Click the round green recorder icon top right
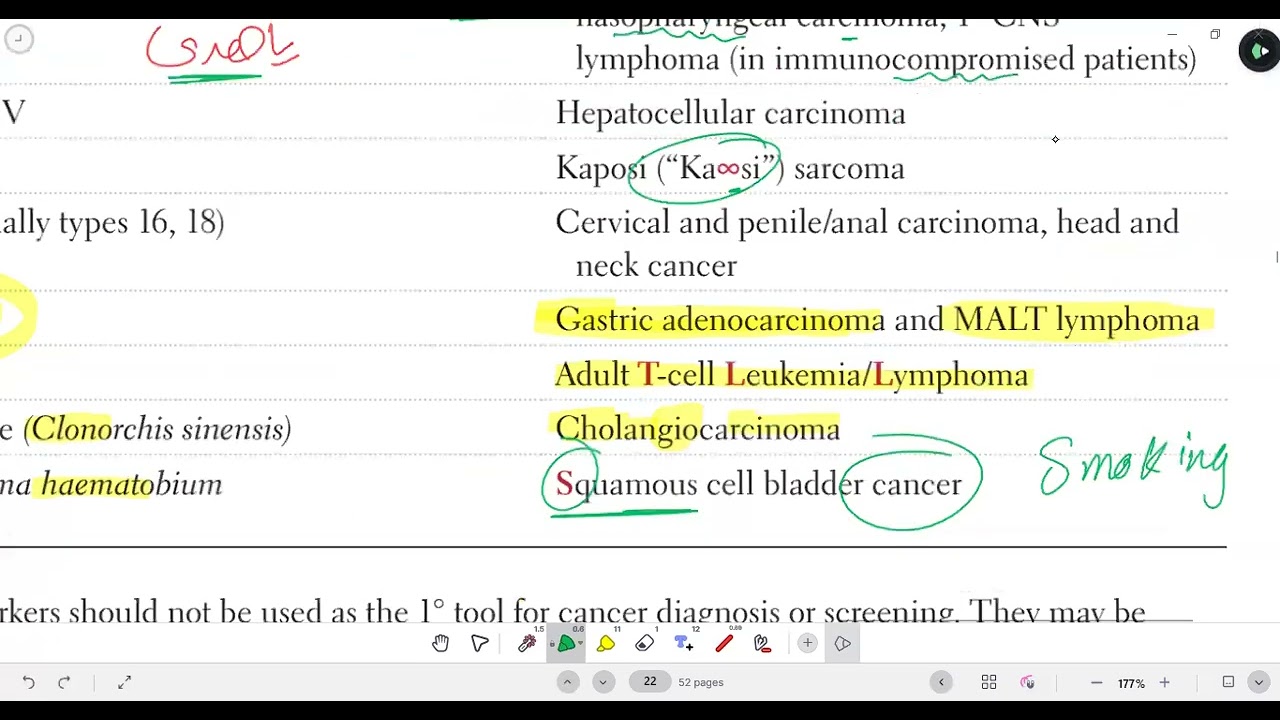 click(x=1258, y=51)
